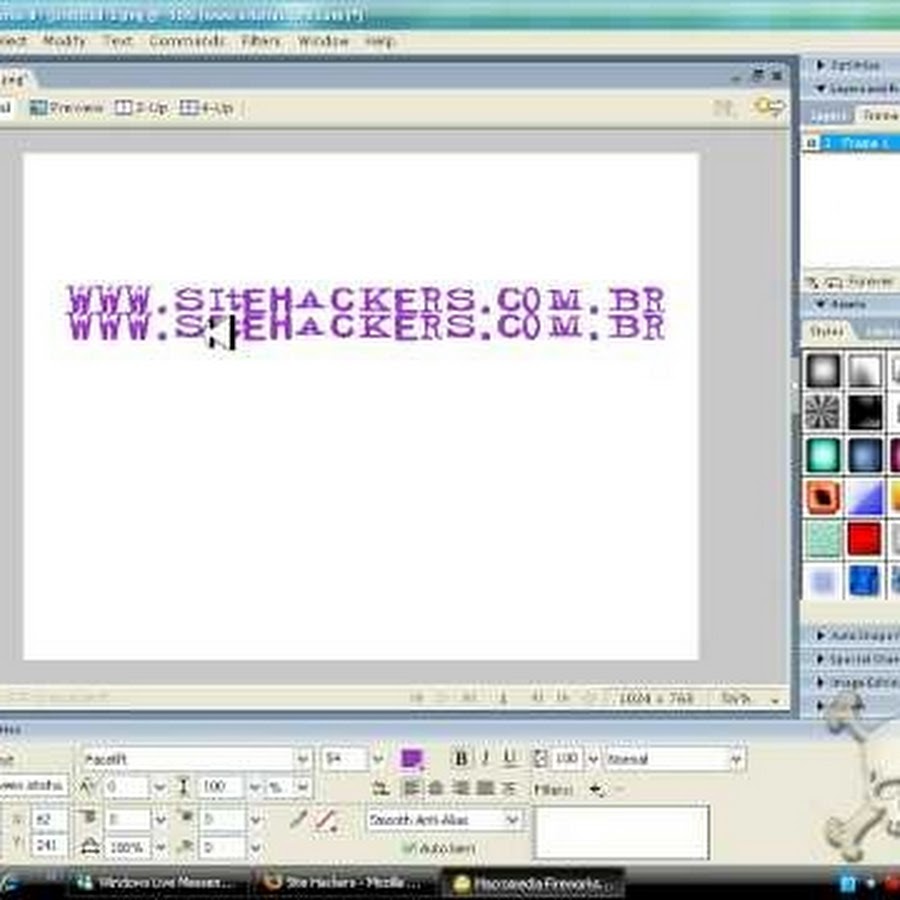Apply the gray radial gradient style
The width and height of the screenshot is (900, 900).
pyautogui.click(x=823, y=370)
